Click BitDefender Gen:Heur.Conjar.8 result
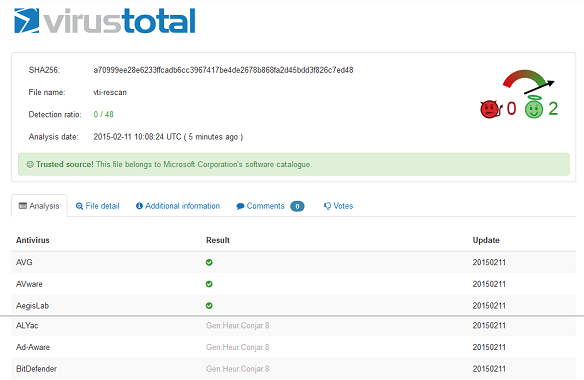The height and width of the screenshot is (380, 584). click(x=238, y=369)
